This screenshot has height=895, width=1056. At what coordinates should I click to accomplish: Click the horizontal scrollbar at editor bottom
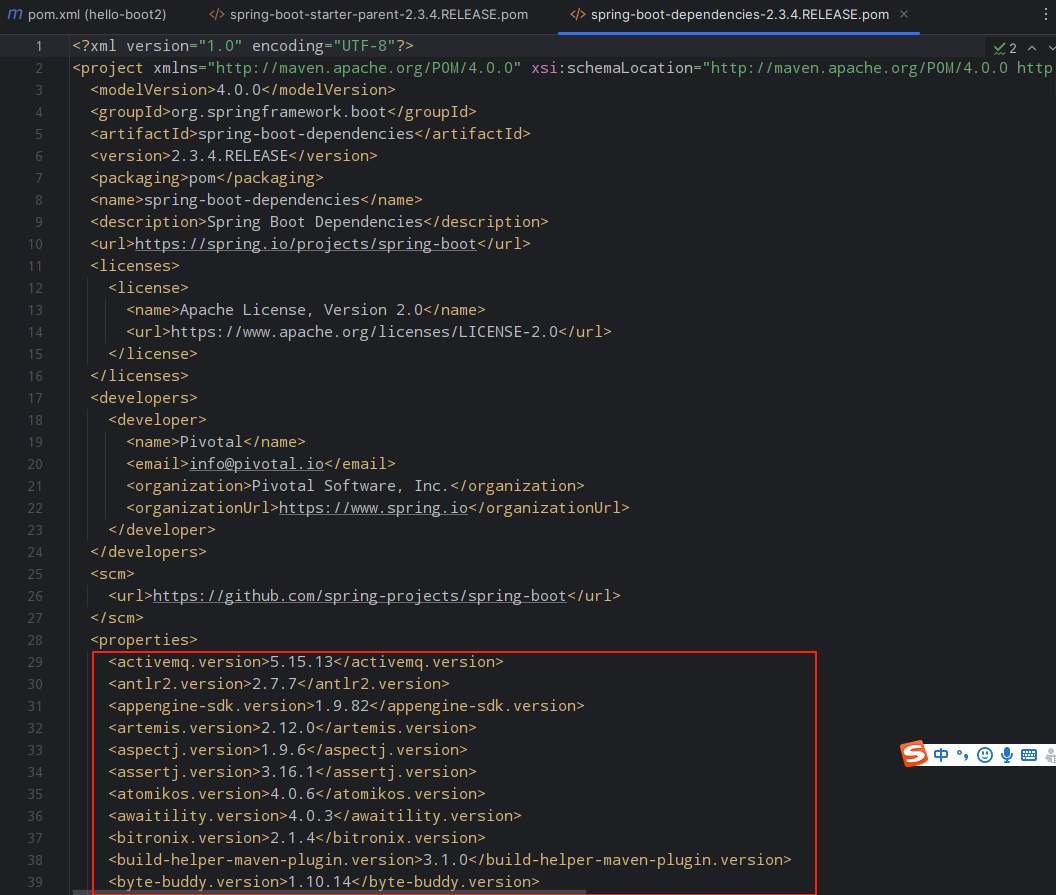pos(329,892)
